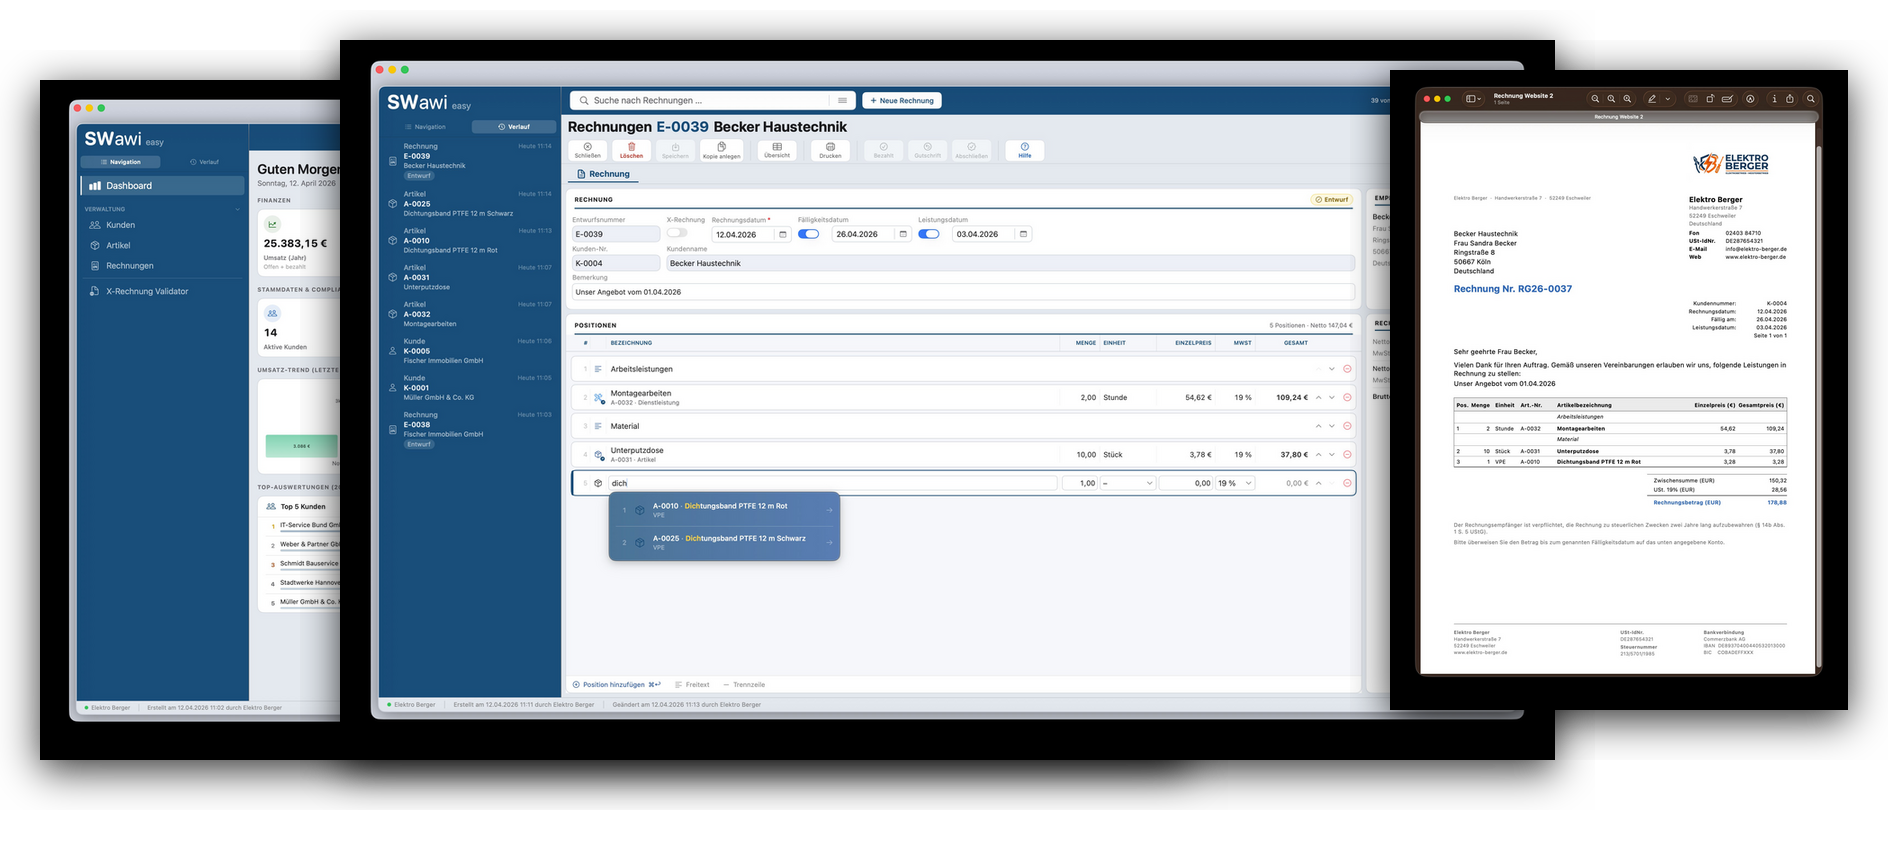Collapse Verwaltung section in dashboard sidebar
This screenshot has height=850, width=1900.
tap(237, 209)
